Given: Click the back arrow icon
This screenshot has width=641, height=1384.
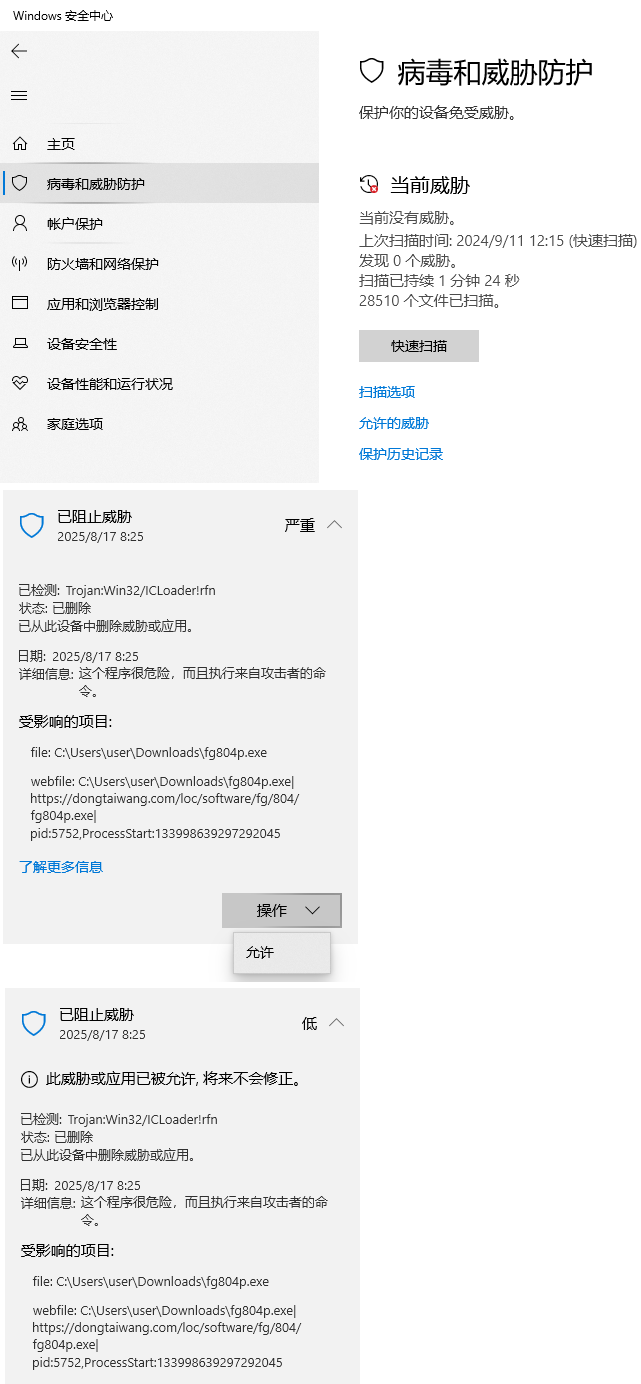Looking at the screenshot, I should coord(19,51).
